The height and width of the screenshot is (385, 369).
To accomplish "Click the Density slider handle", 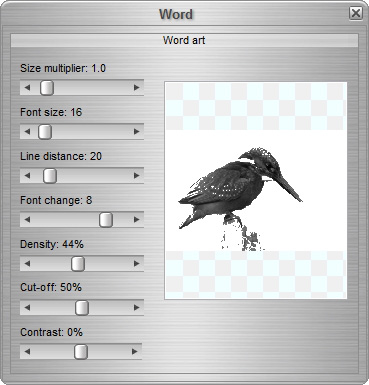I will tap(78, 264).
